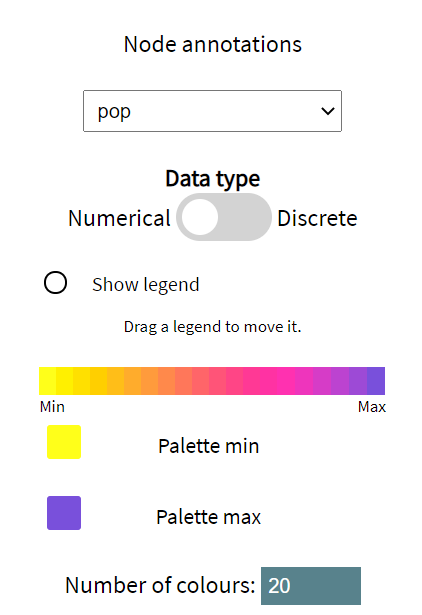Click the 'Data type' heading
The height and width of the screenshot is (615, 422).
pos(213,179)
